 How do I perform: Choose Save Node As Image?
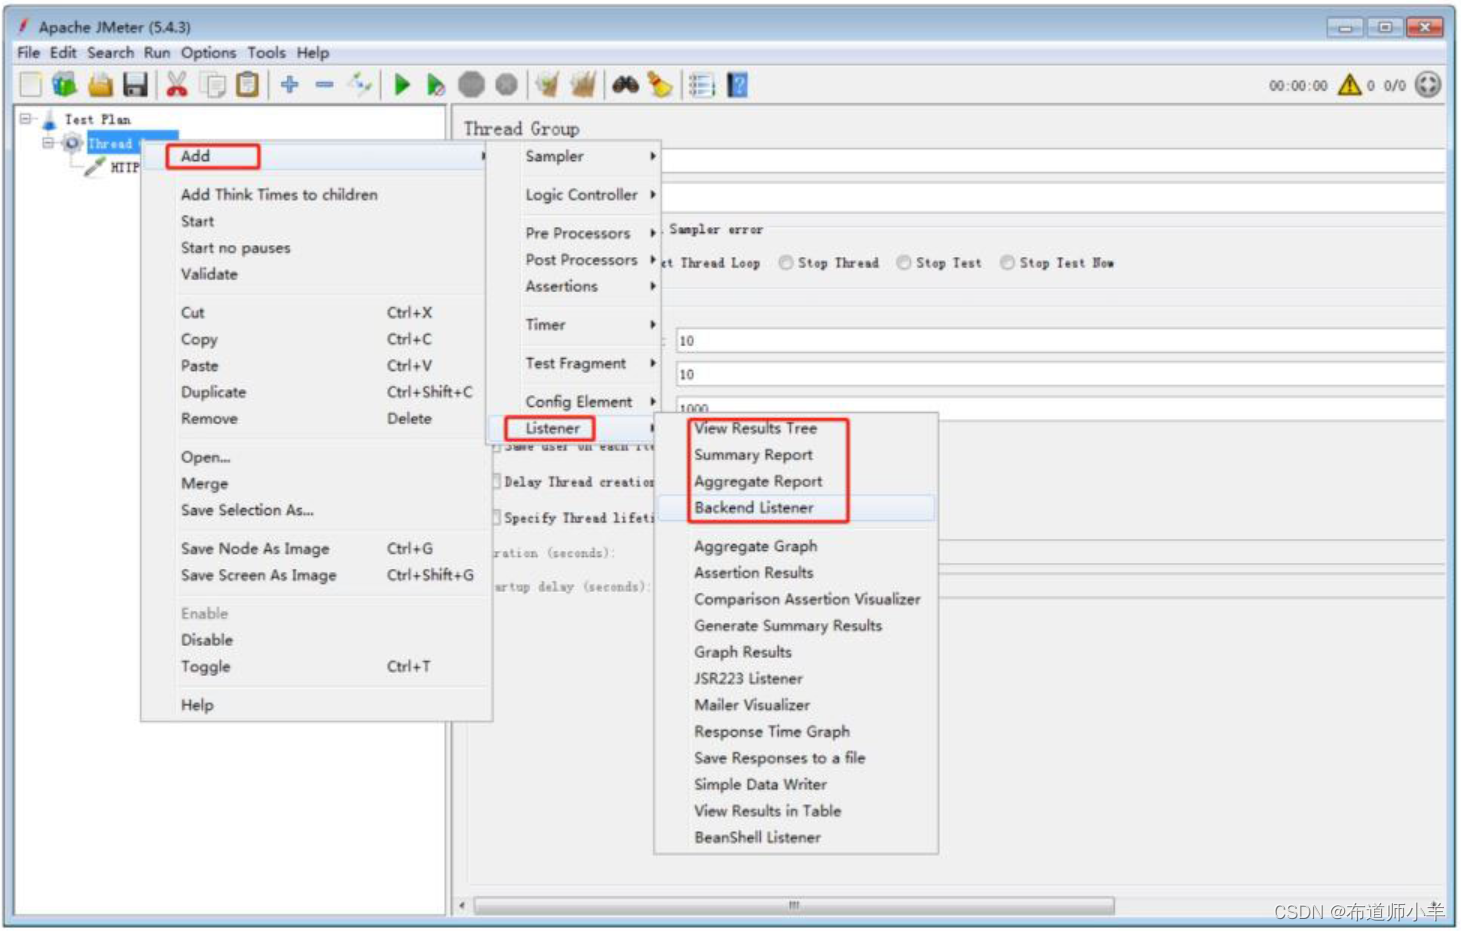click(317, 549)
